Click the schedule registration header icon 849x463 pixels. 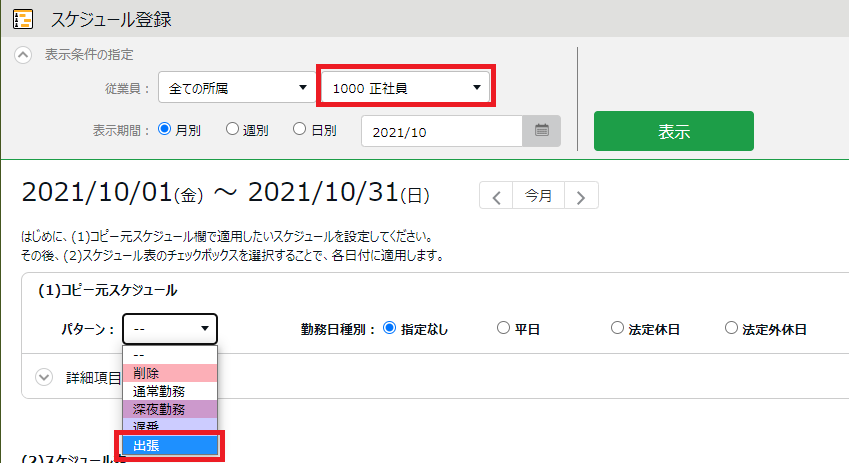tap(21, 18)
